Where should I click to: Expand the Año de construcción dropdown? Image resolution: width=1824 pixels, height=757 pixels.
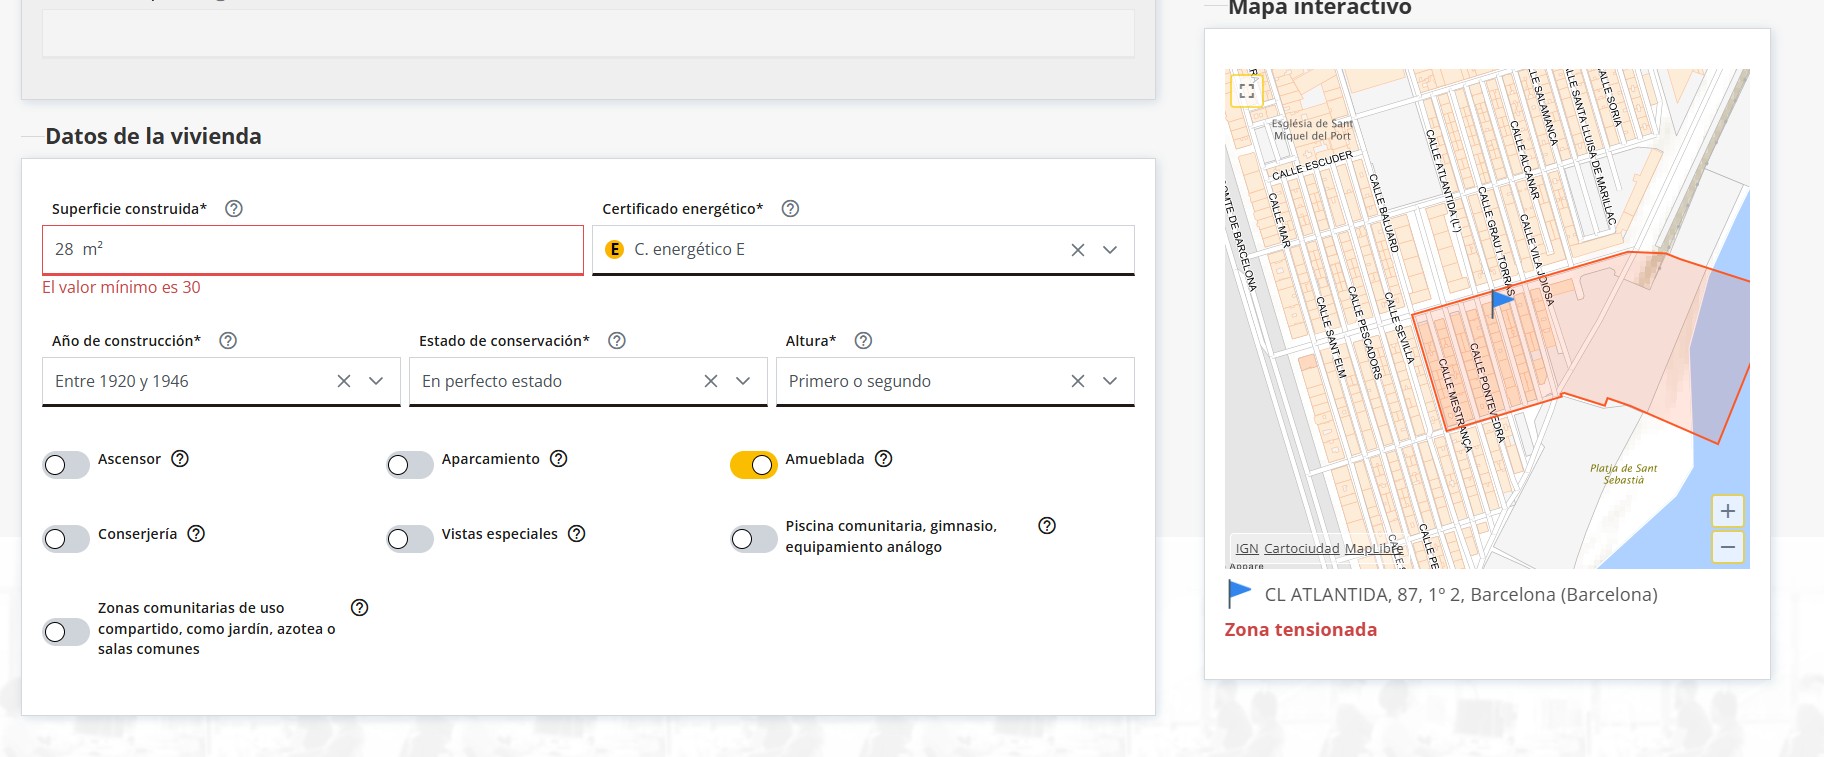pos(376,381)
